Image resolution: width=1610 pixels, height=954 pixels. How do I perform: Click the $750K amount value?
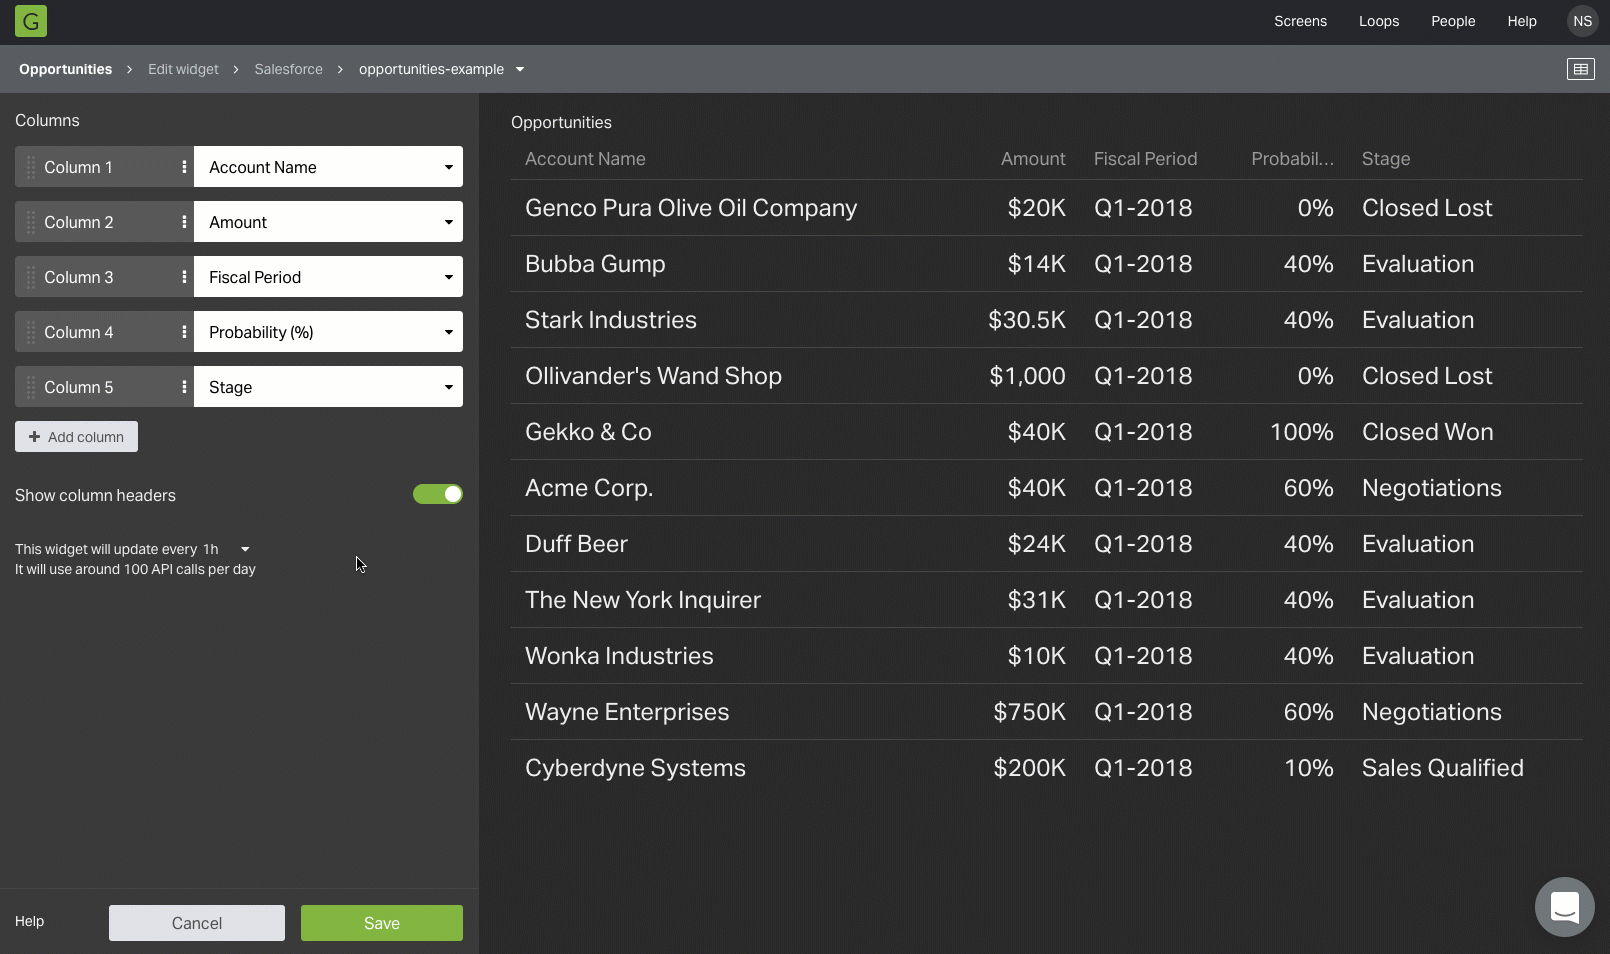(x=1029, y=712)
